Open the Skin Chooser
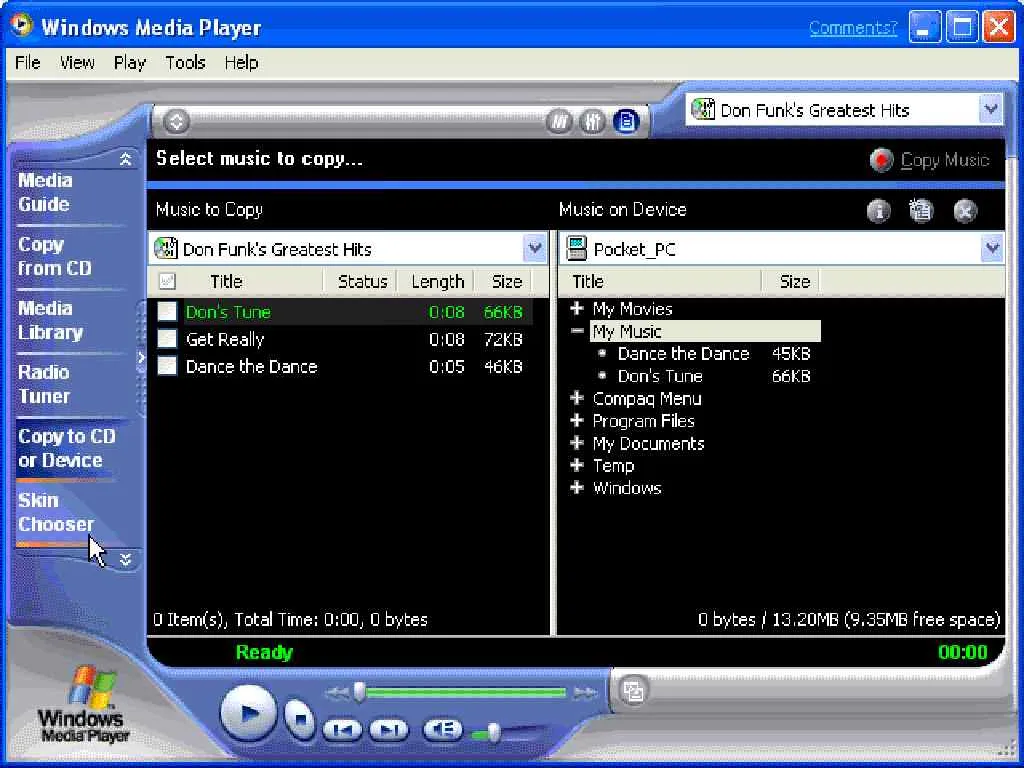The width and height of the screenshot is (1024, 768). 56,512
